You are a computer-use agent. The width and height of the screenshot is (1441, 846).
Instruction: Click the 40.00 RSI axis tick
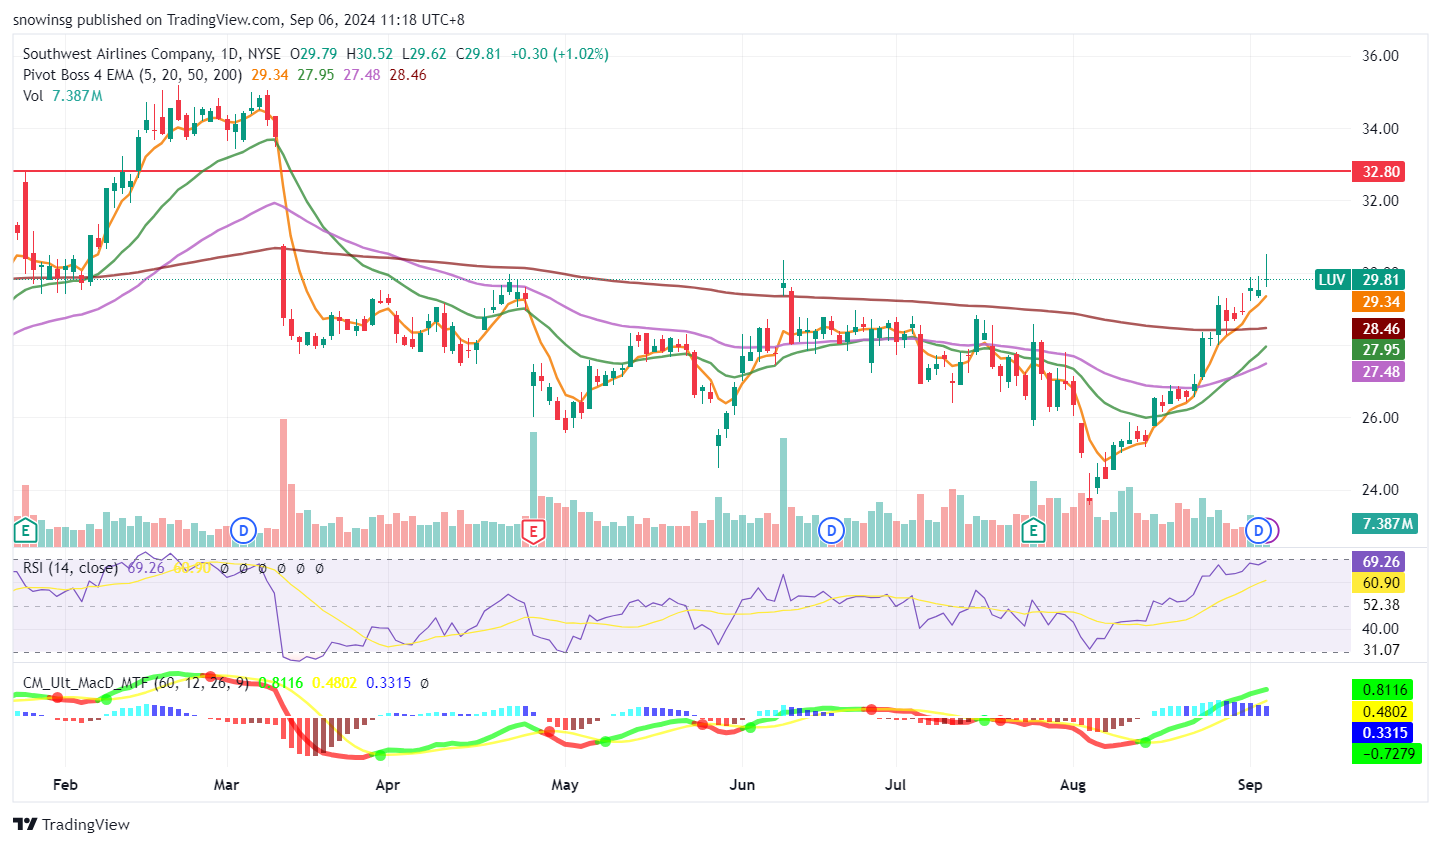(x=1380, y=628)
